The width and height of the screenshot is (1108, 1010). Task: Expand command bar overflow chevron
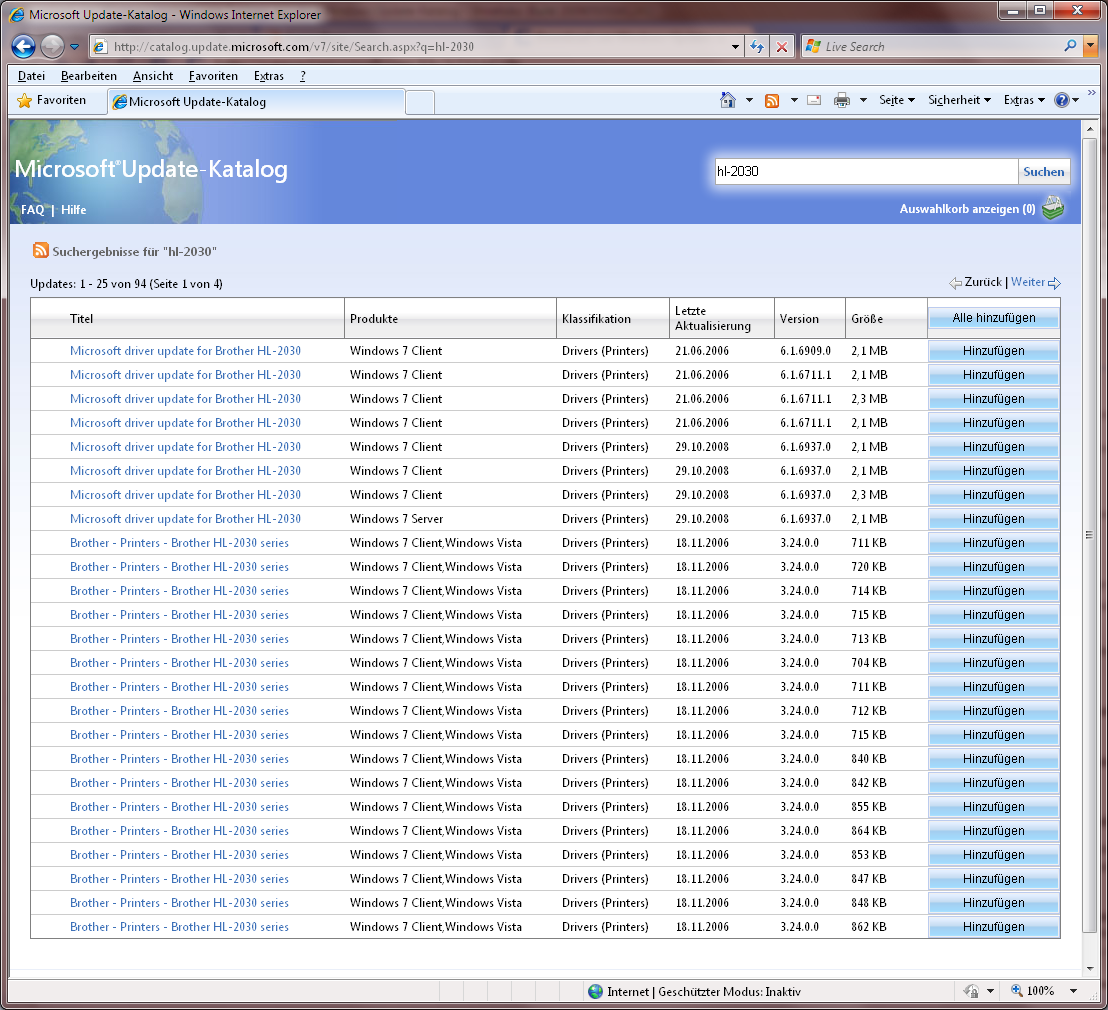point(1092,93)
